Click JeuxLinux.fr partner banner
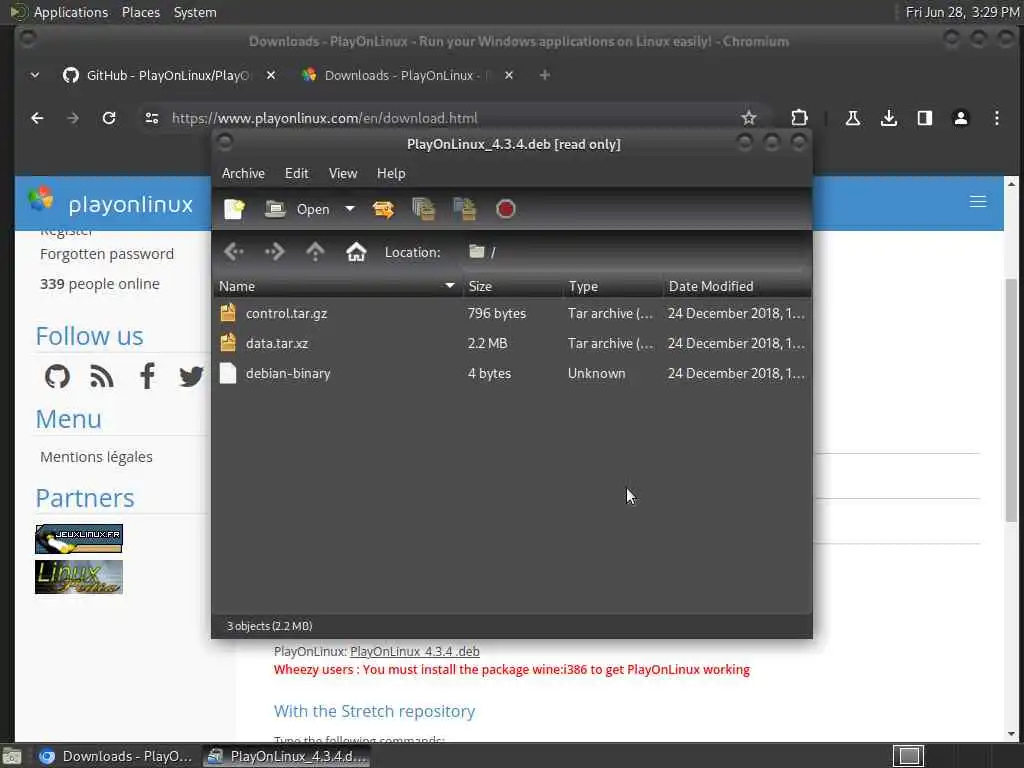The image size is (1024, 768). point(79,539)
